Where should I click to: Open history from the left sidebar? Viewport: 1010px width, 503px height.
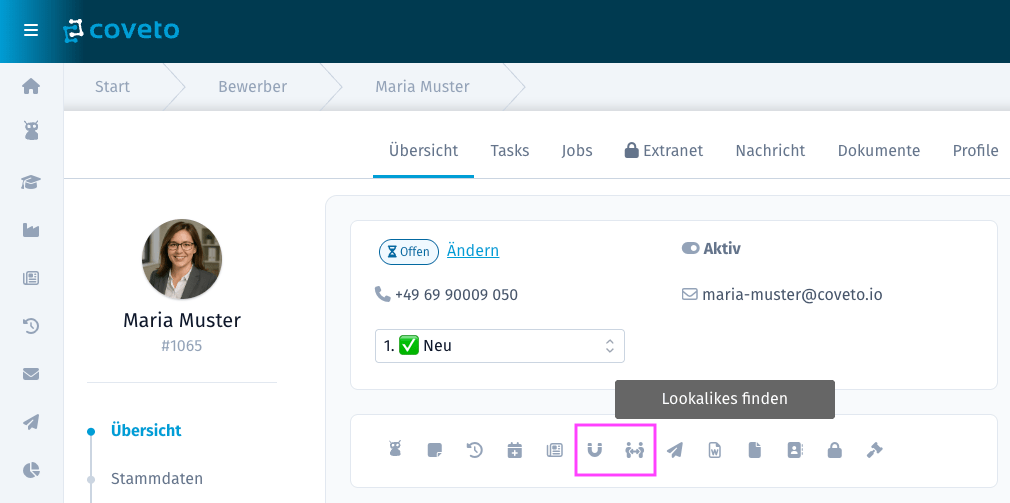pos(31,326)
